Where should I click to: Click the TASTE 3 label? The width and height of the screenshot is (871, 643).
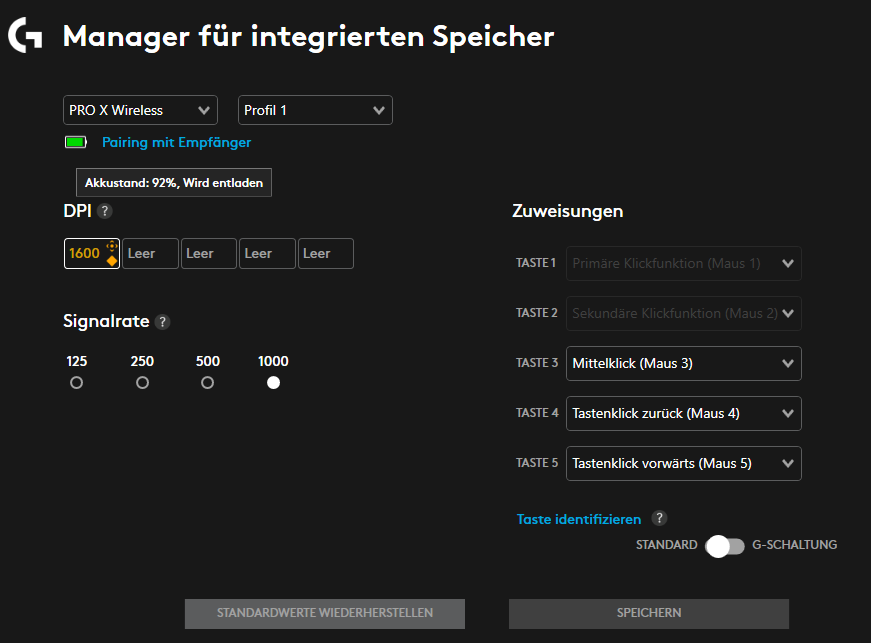pyautogui.click(x=537, y=363)
